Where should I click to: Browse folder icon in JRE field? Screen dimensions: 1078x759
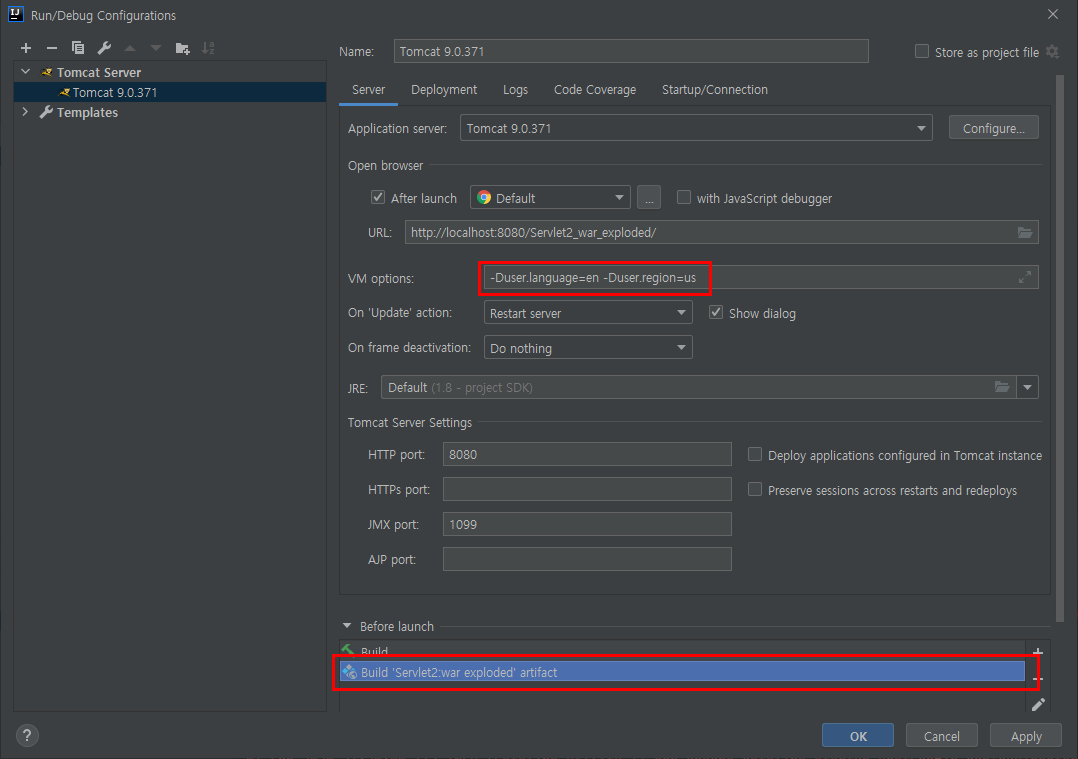pos(1002,387)
